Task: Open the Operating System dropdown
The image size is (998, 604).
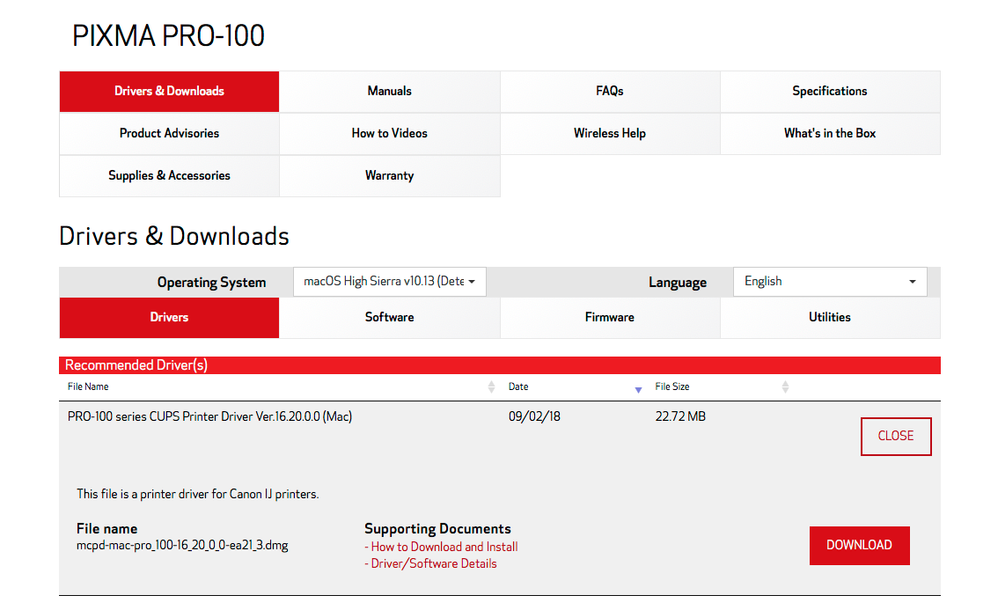Action: [x=389, y=282]
